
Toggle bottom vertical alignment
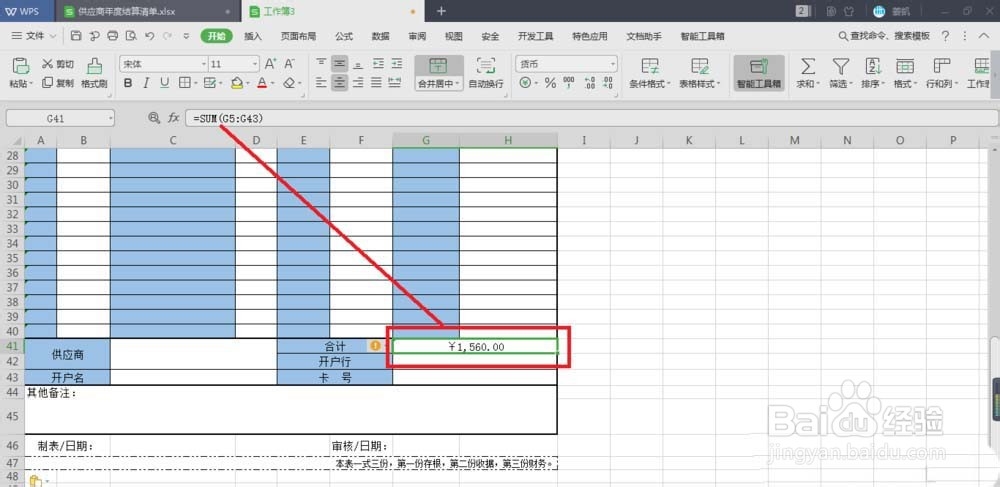358,64
